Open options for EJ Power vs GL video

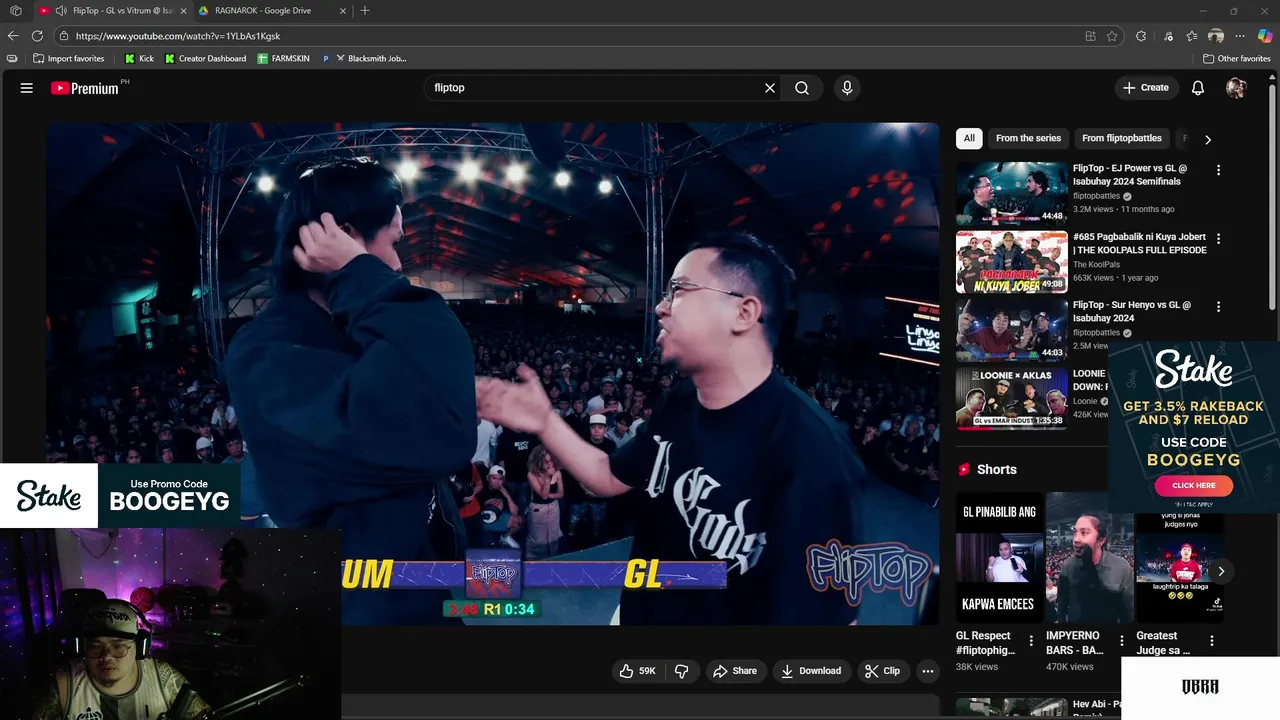click(x=1218, y=170)
